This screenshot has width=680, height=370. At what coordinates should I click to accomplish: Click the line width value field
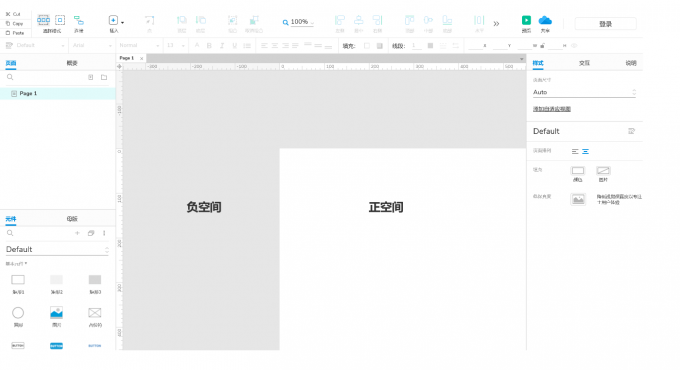pyautogui.click(x=417, y=46)
